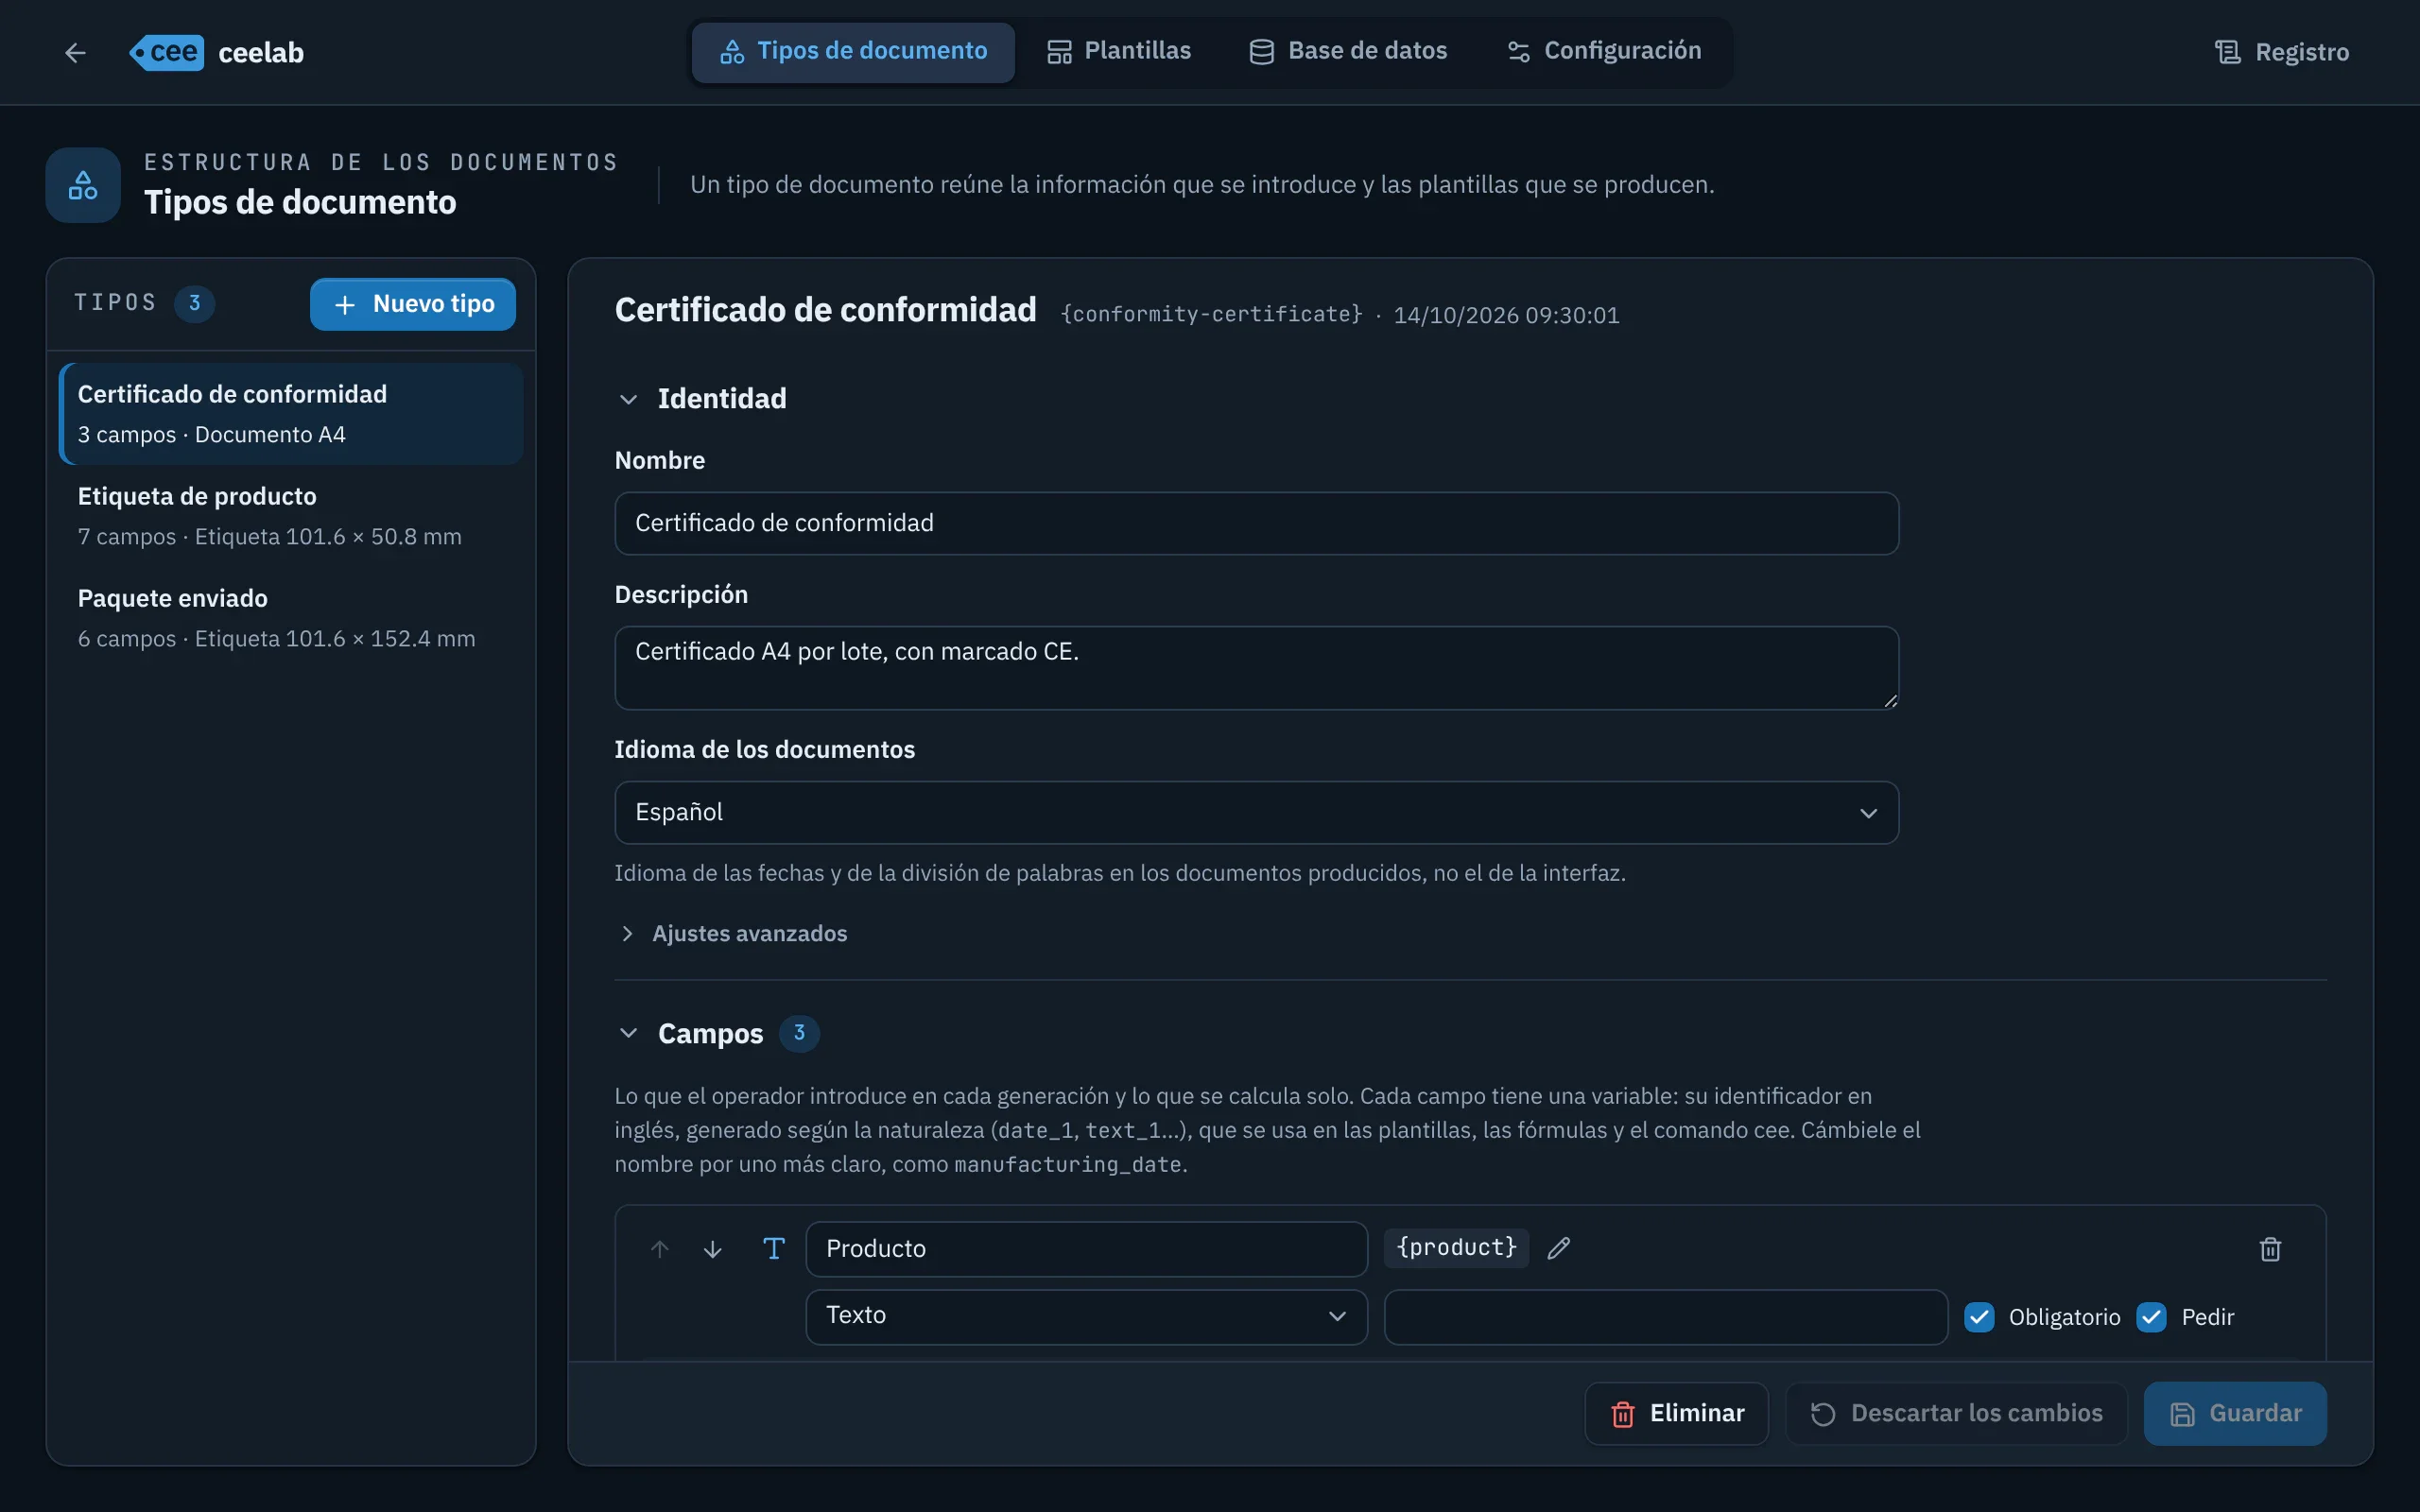Toggle the Obligatorio checkbox

(x=1979, y=1317)
